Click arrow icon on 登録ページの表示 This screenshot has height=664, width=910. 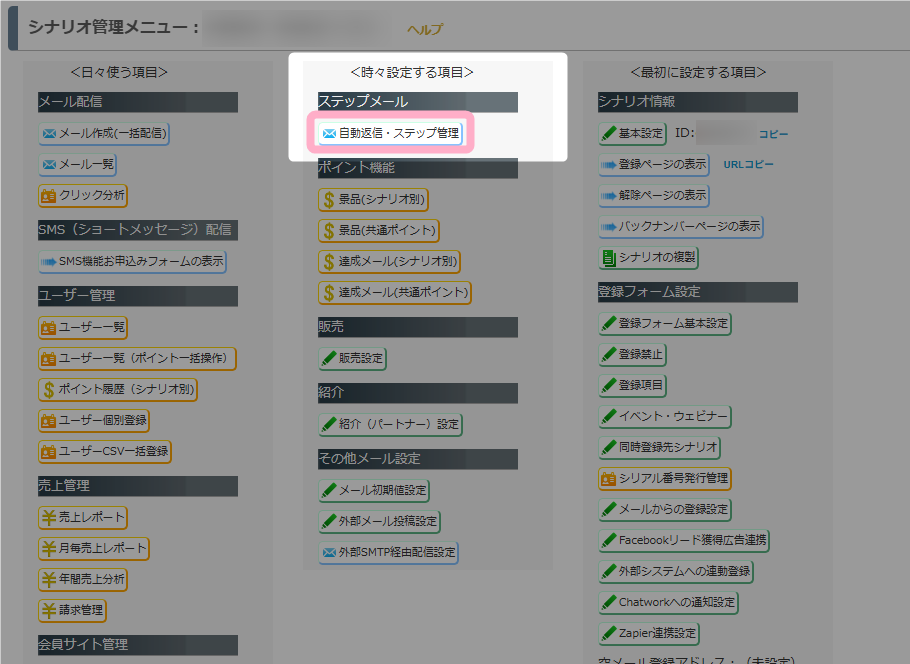tap(608, 164)
